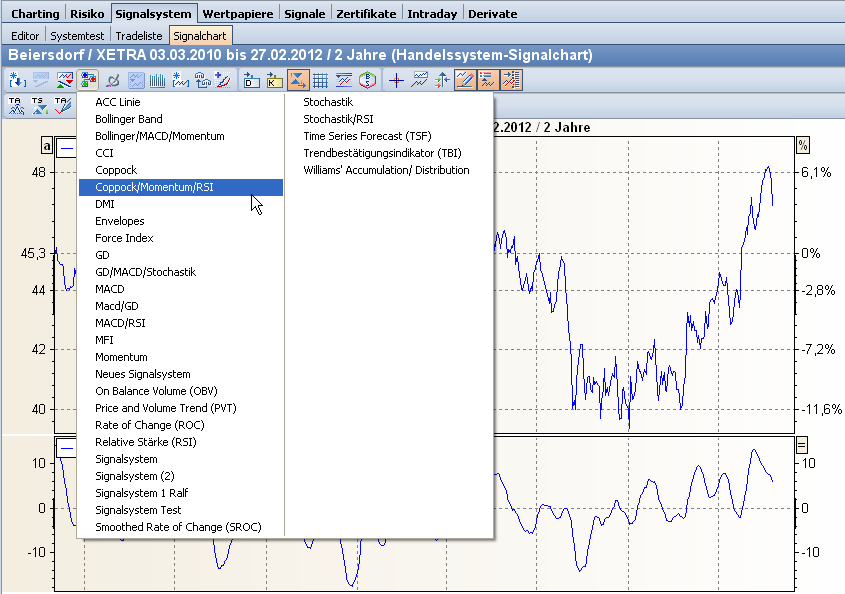Screen dimensions: 845x594
Task: Select Coppock/Momentum/RSI from the list
Action: [154, 187]
